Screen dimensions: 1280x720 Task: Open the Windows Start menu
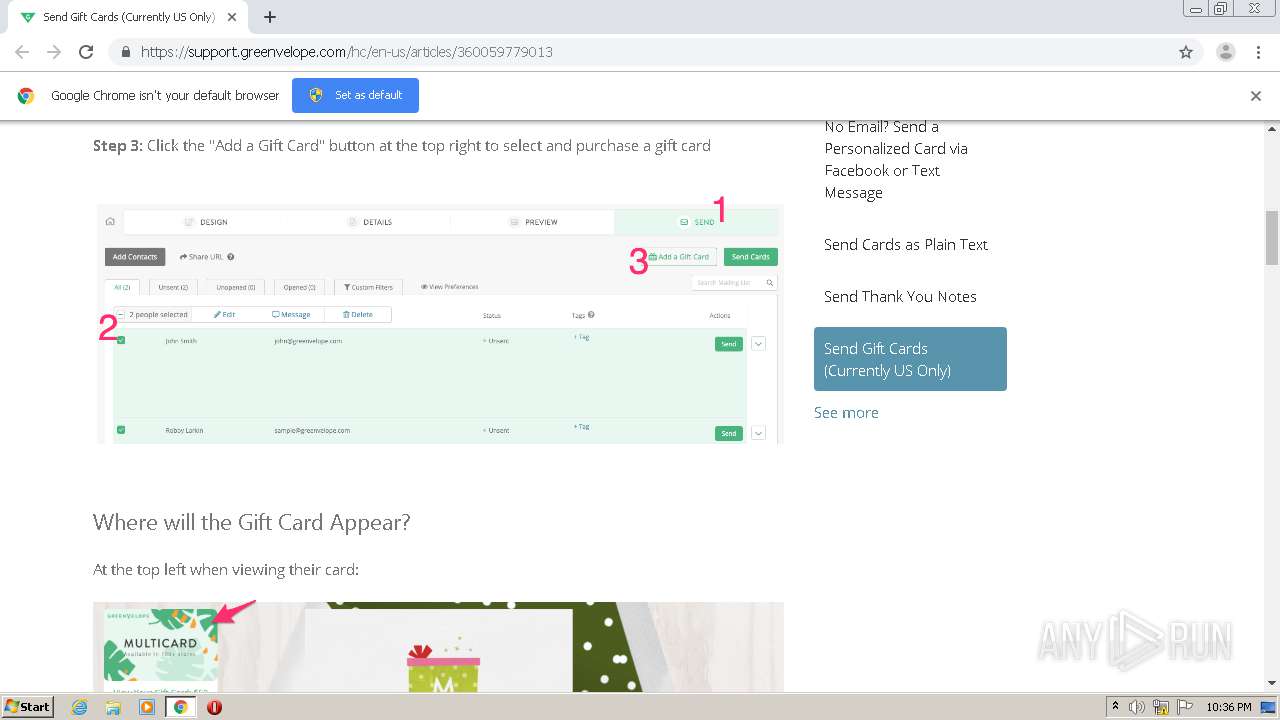[27, 706]
